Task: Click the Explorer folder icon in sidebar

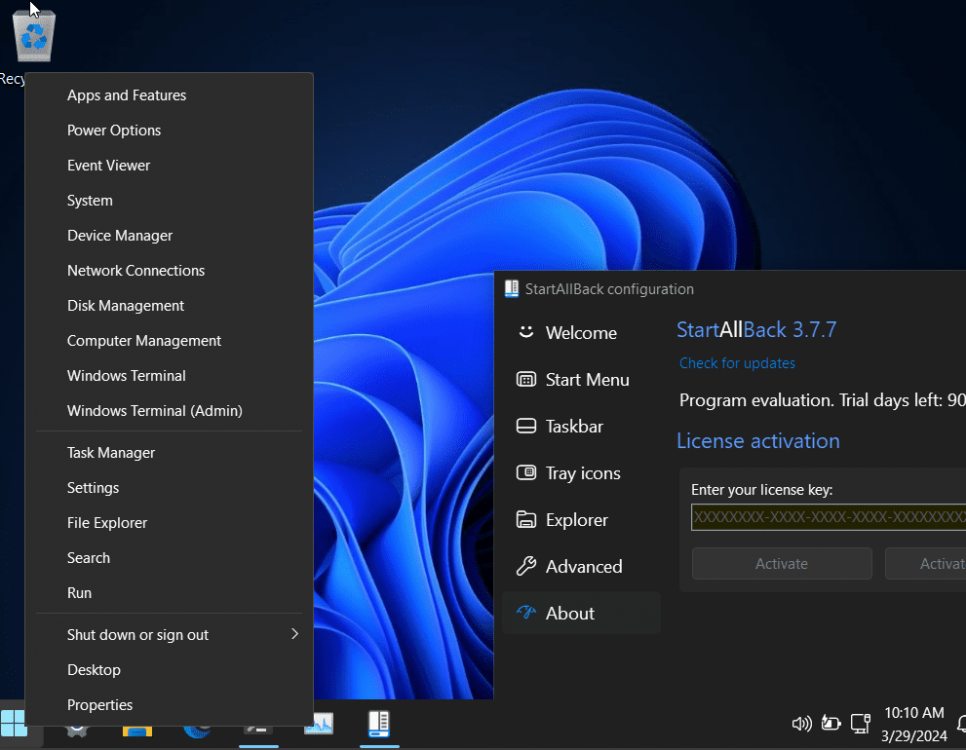Action: coord(526,520)
